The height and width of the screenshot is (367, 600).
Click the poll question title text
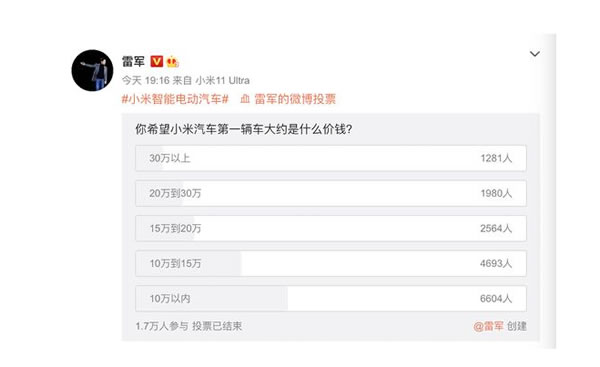pos(244,129)
